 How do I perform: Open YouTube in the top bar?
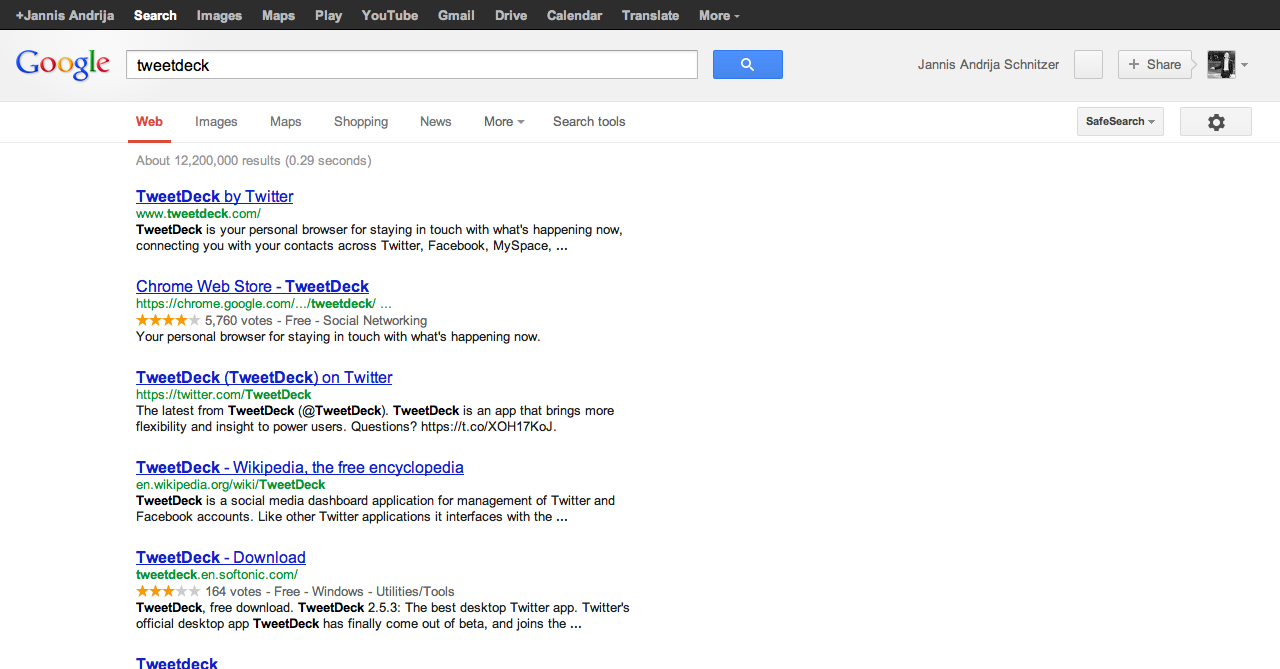(390, 15)
